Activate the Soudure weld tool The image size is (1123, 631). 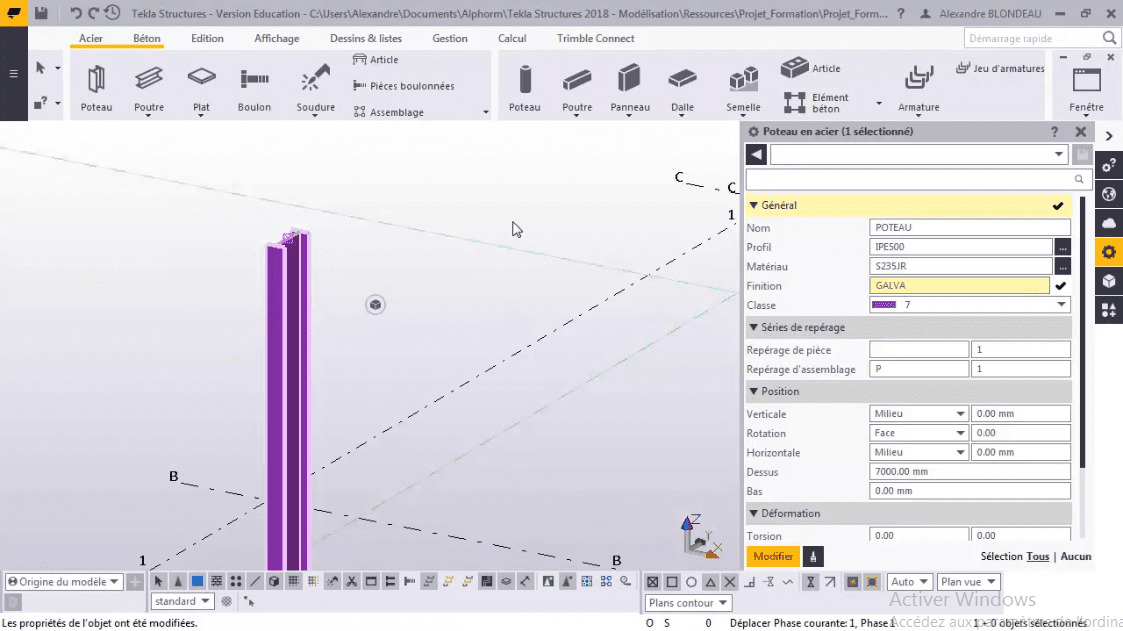[x=315, y=88]
